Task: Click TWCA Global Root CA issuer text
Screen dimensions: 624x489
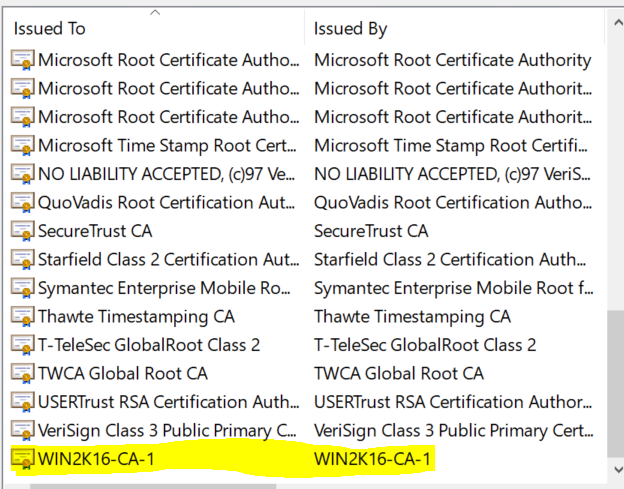Action: coord(399,374)
